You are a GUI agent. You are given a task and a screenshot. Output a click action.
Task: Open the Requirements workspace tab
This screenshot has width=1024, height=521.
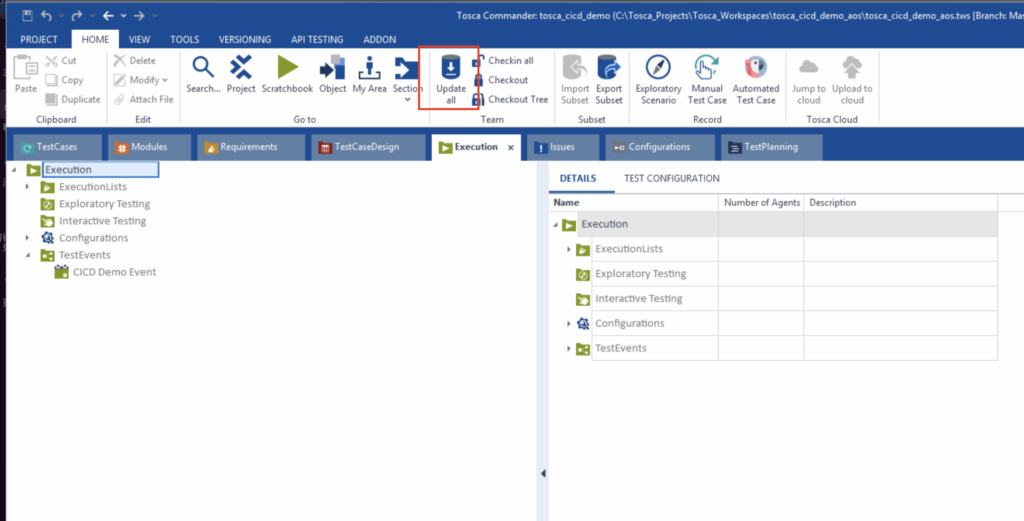click(251, 147)
